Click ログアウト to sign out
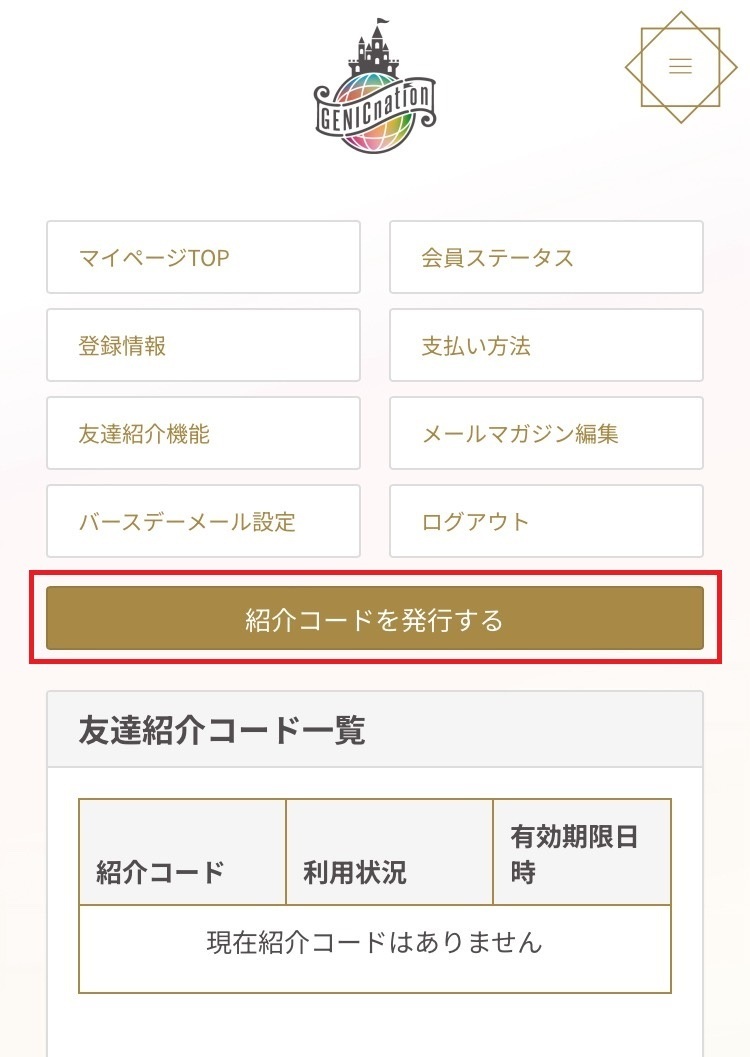The image size is (750, 1057). click(546, 521)
